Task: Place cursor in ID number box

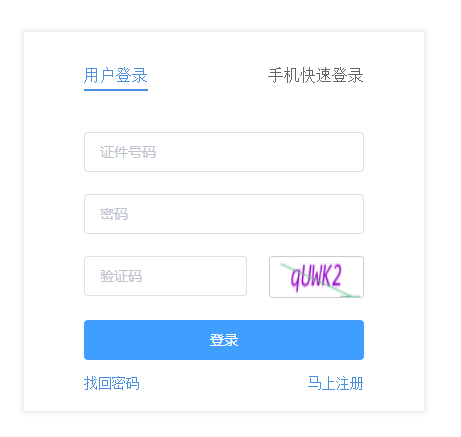Action: click(224, 152)
